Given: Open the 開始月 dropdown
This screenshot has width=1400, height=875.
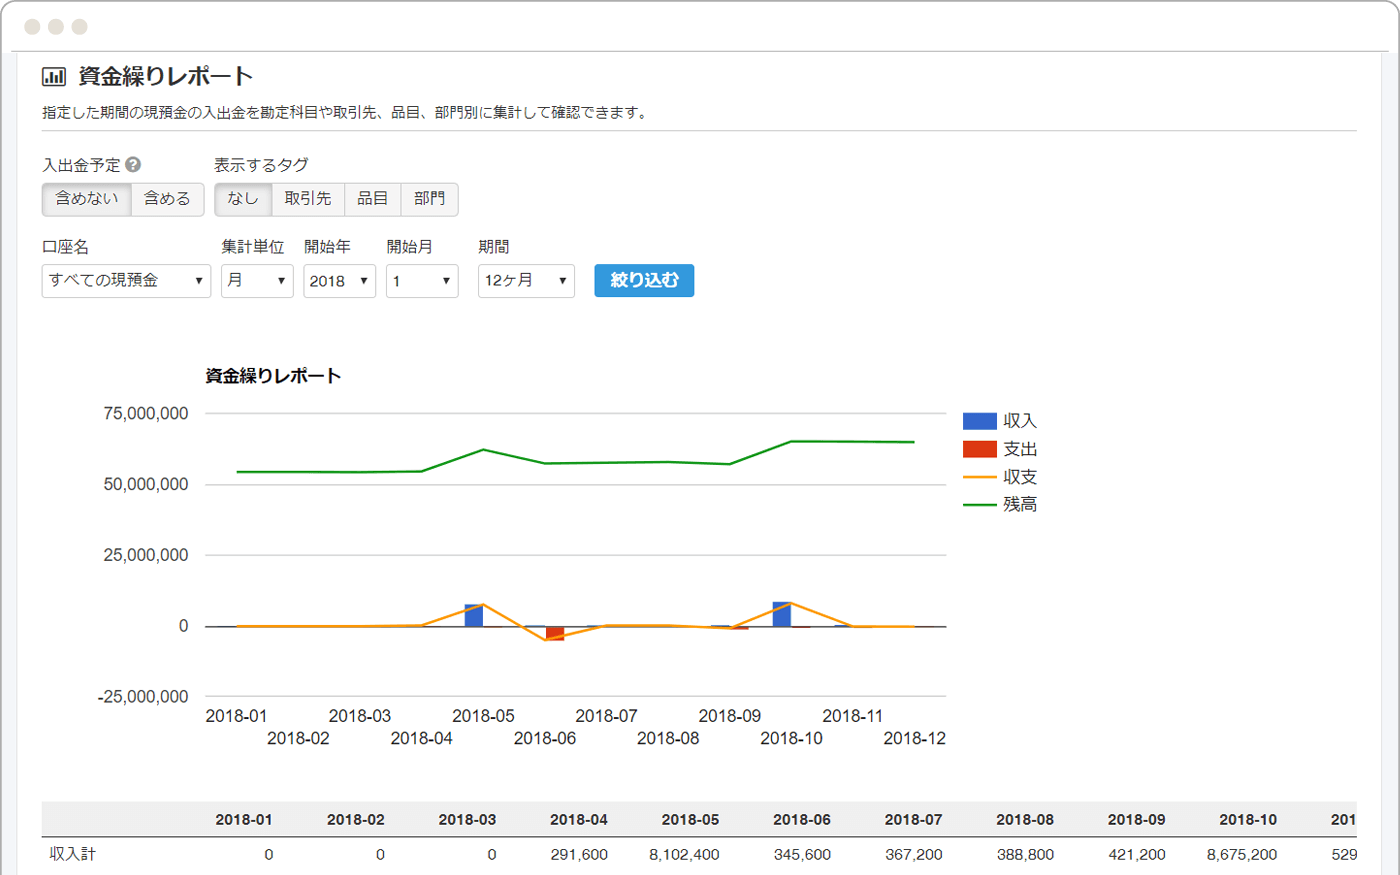Looking at the screenshot, I should click(x=422, y=281).
